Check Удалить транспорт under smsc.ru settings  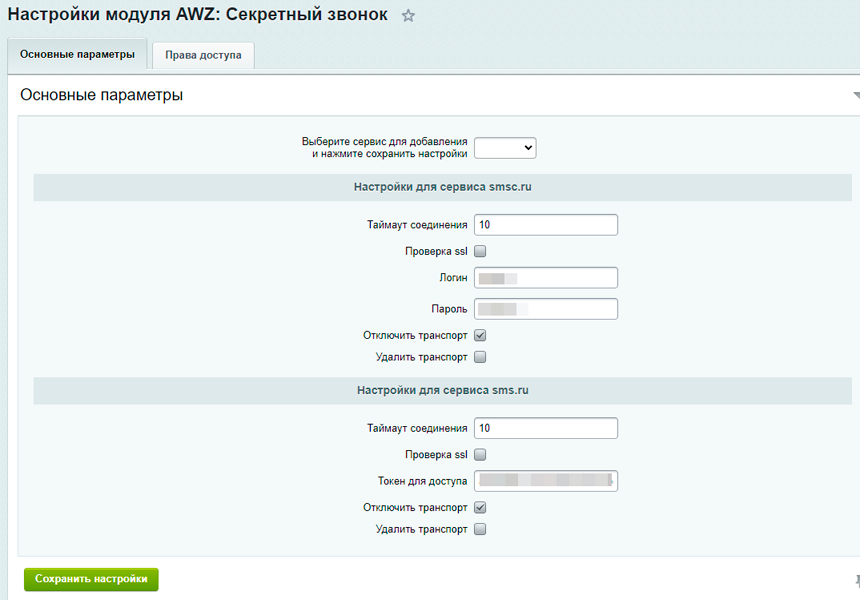(480, 357)
